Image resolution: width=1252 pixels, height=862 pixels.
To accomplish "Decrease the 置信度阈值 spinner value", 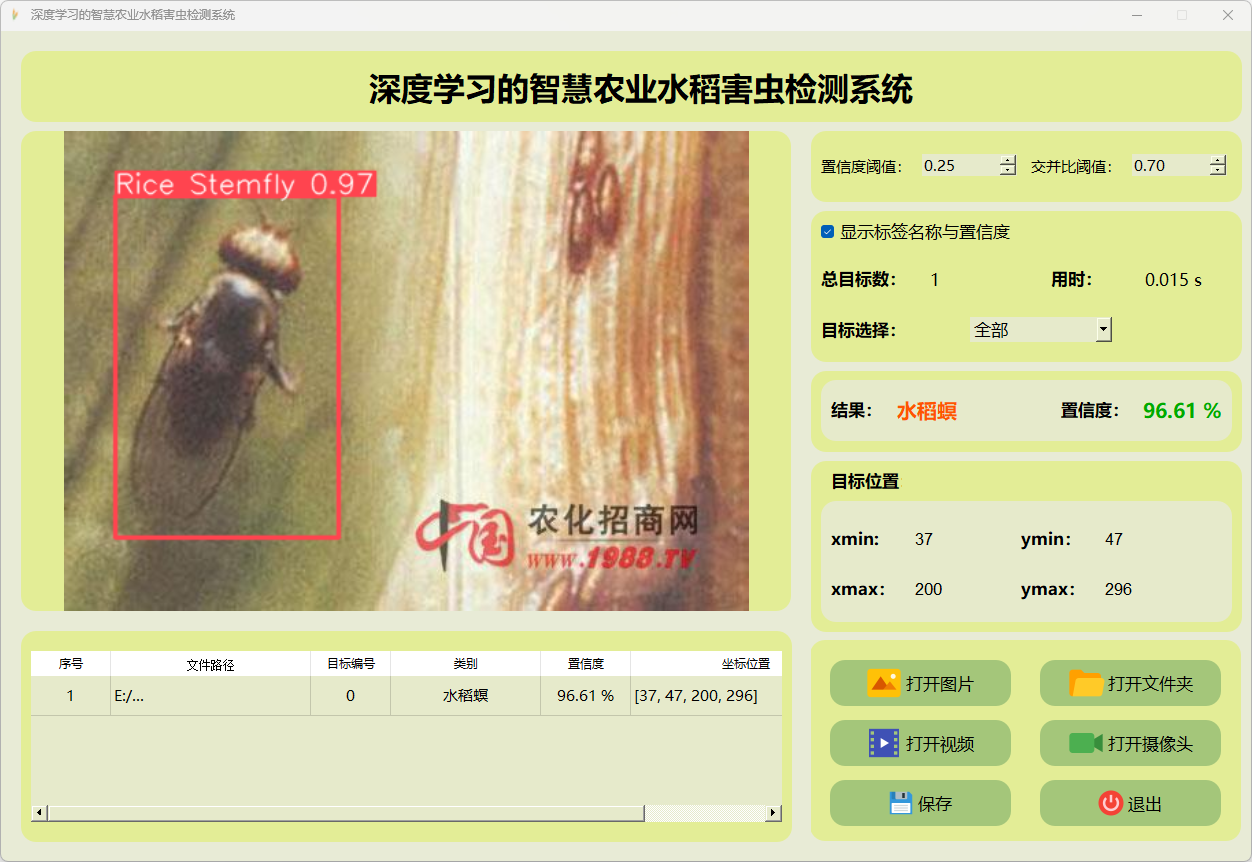I will coord(1008,171).
